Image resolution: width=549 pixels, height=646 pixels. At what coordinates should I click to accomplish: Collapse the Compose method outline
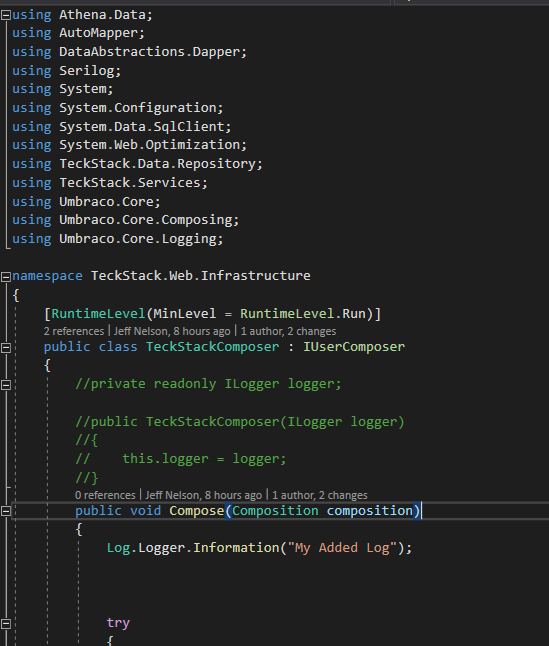pos(6,511)
